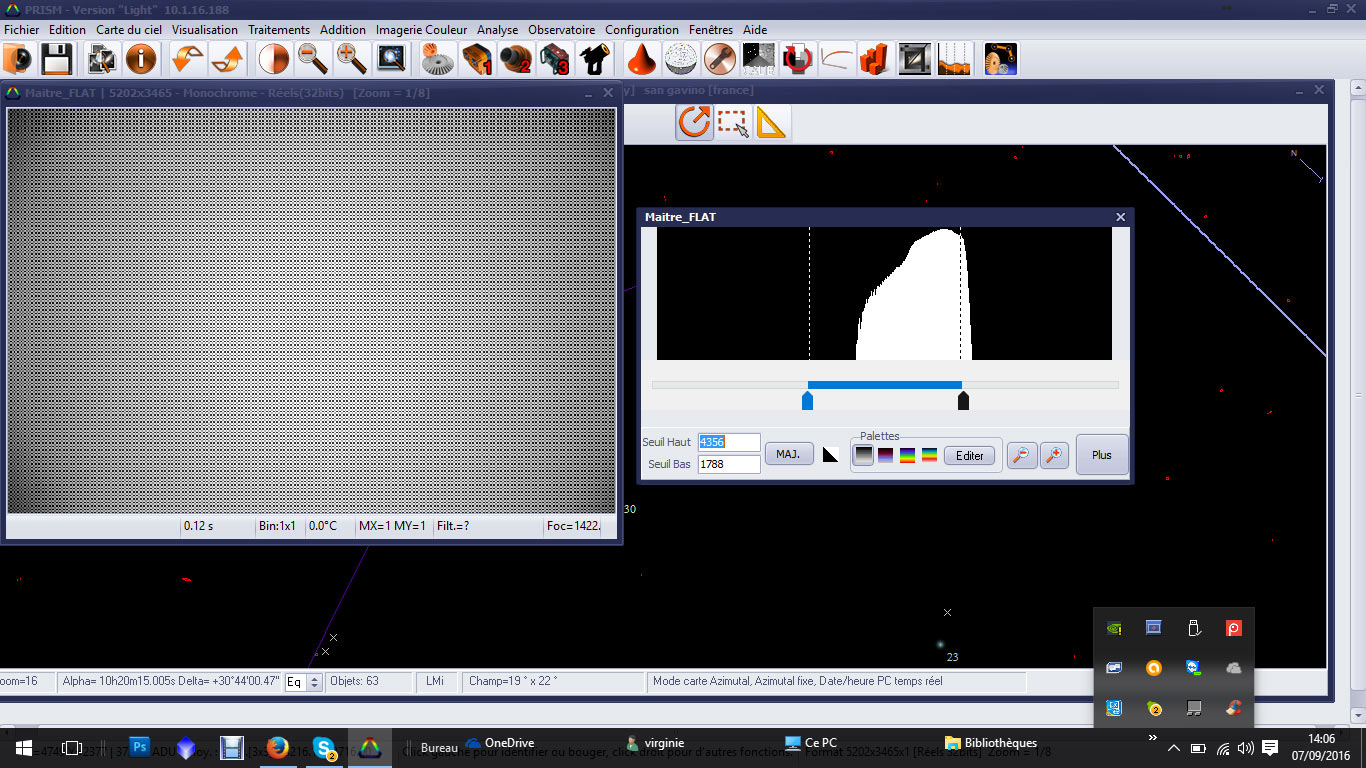Click the Editer palette button

[969, 456]
